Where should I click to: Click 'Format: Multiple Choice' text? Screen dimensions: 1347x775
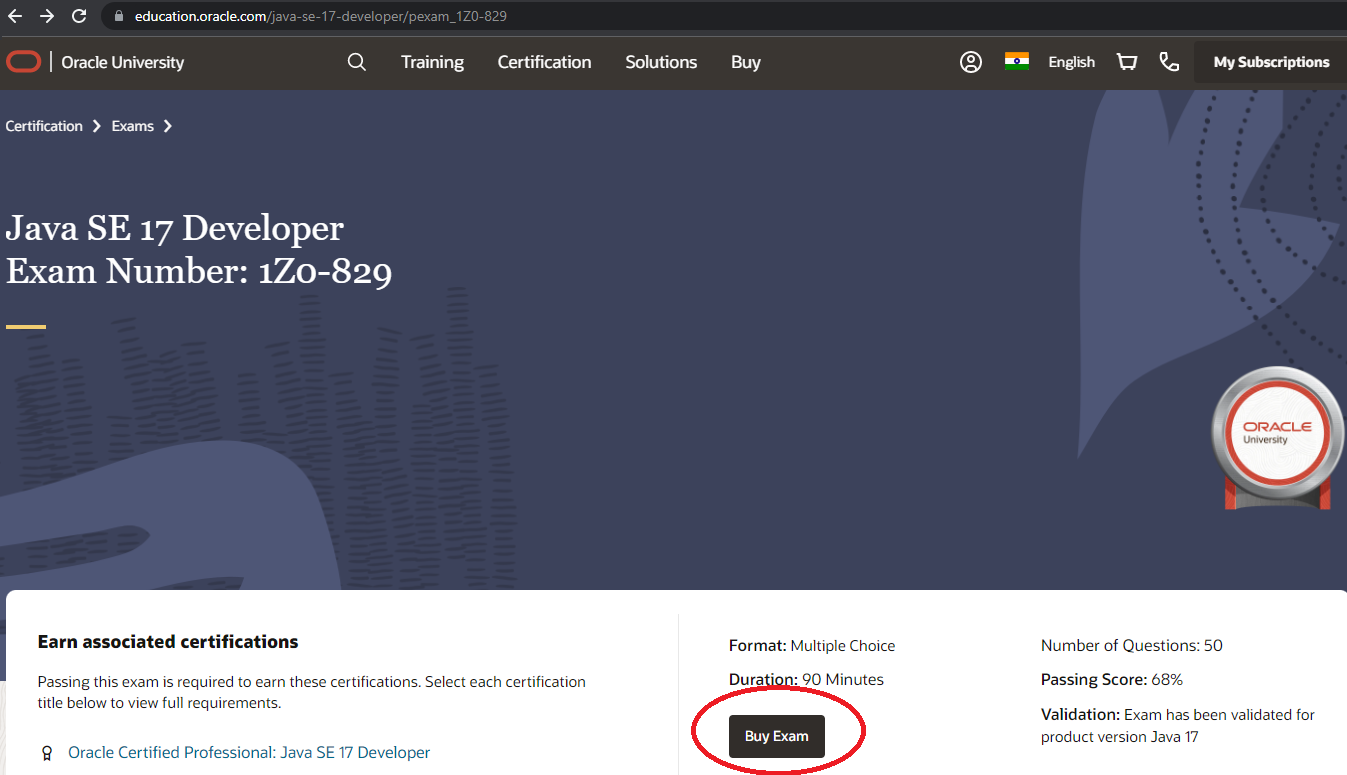pyautogui.click(x=812, y=646)
